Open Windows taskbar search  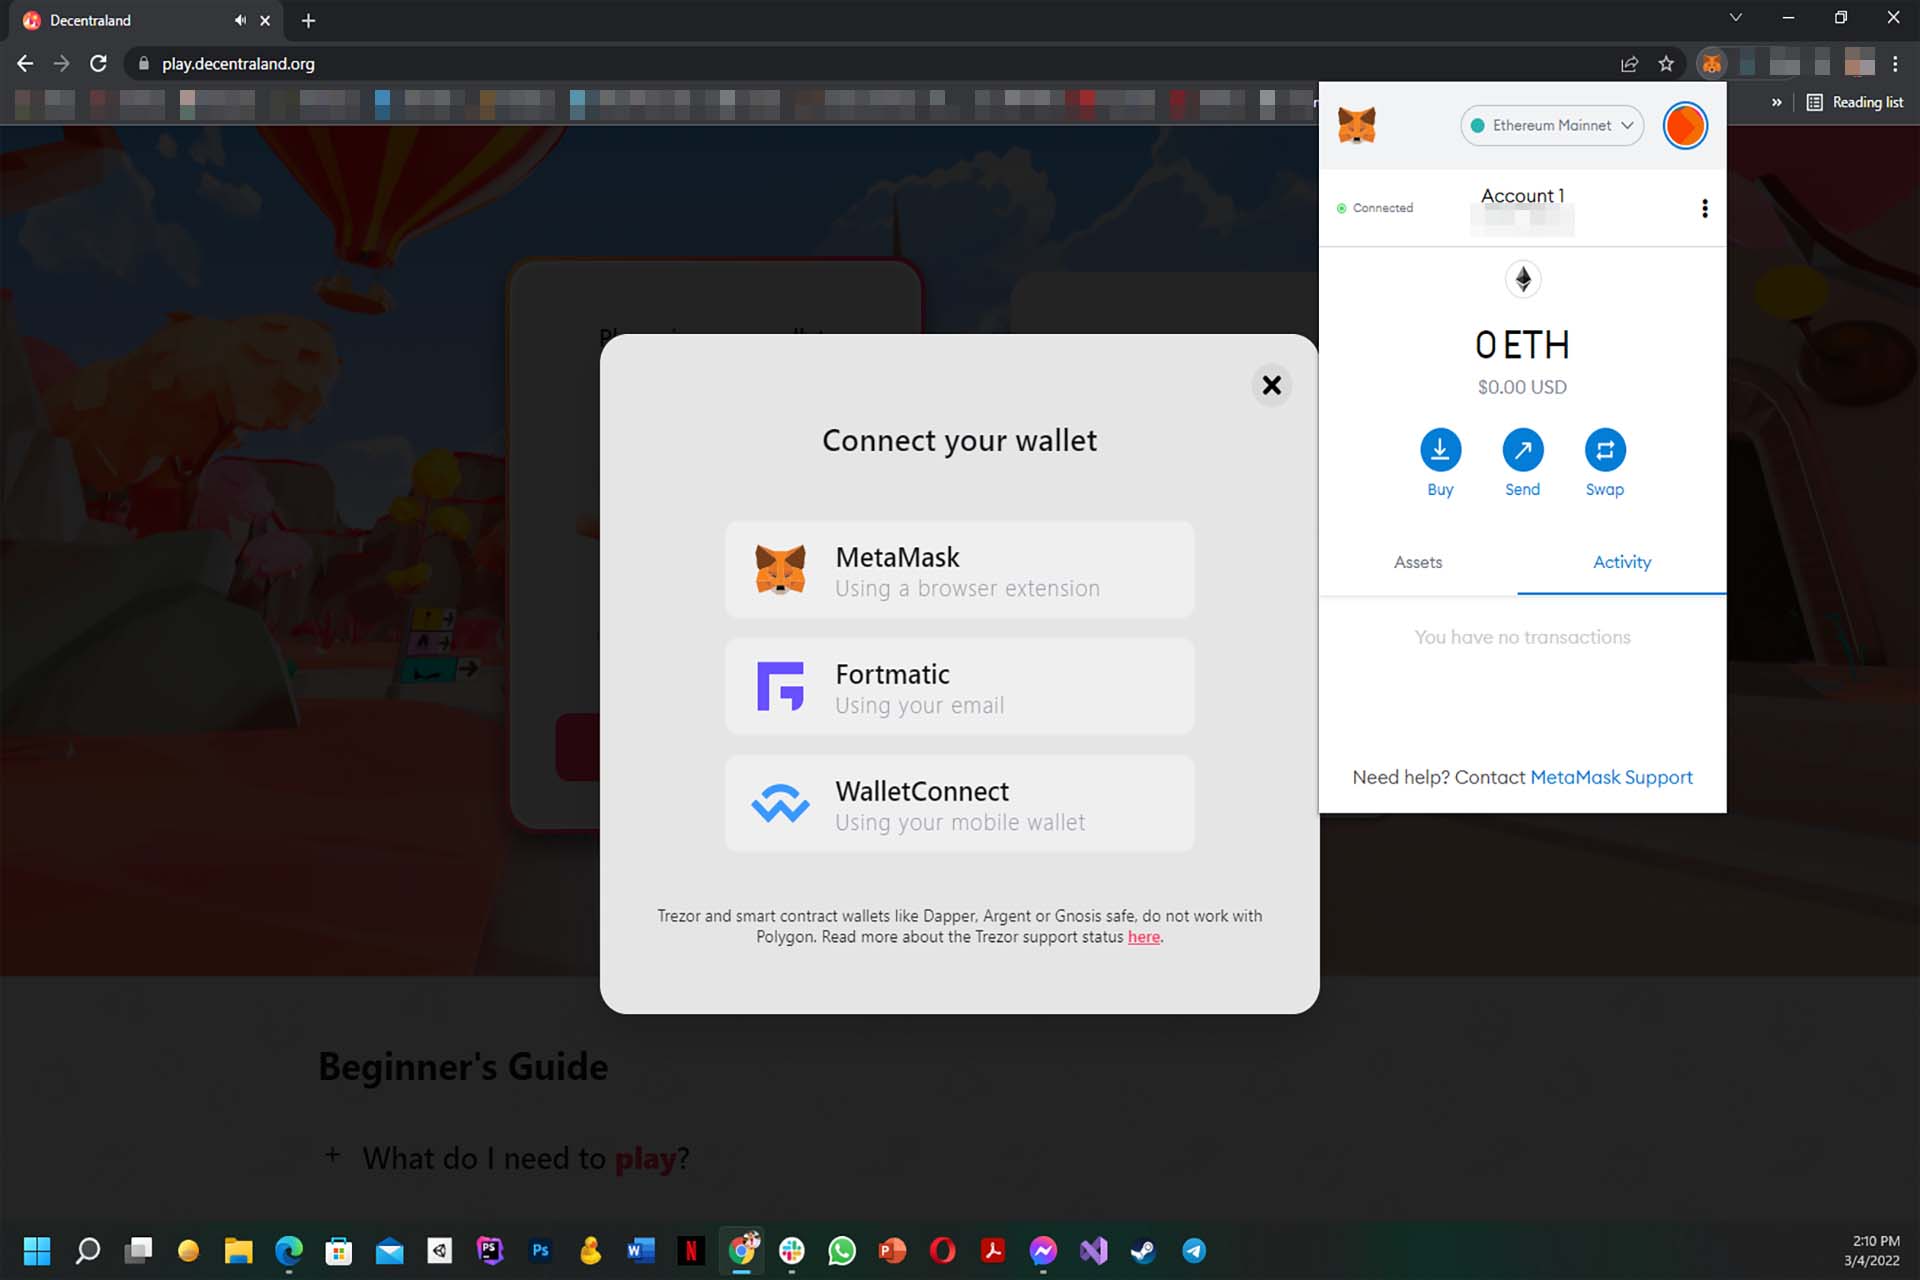[88, 1251]
